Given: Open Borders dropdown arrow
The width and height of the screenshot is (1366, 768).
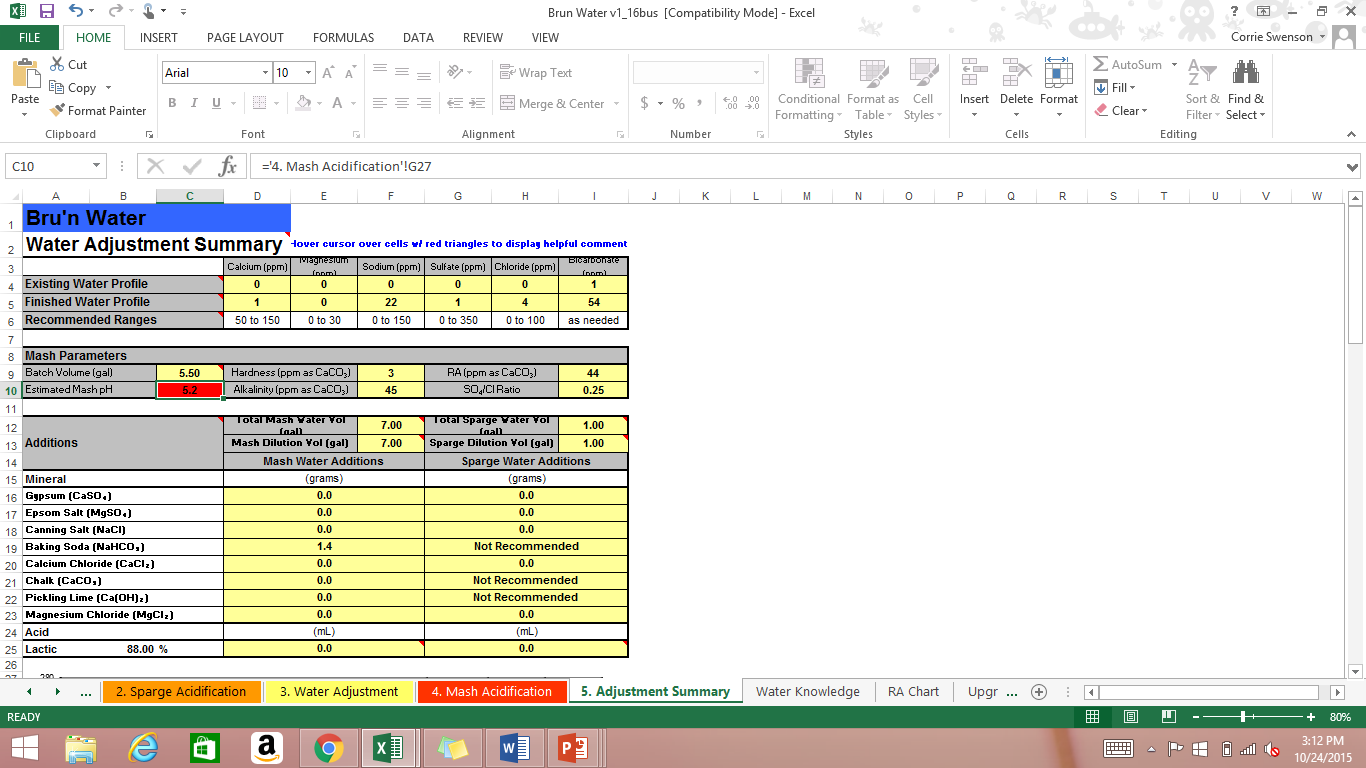Looking at the screenshot, I should pos(277,103).
